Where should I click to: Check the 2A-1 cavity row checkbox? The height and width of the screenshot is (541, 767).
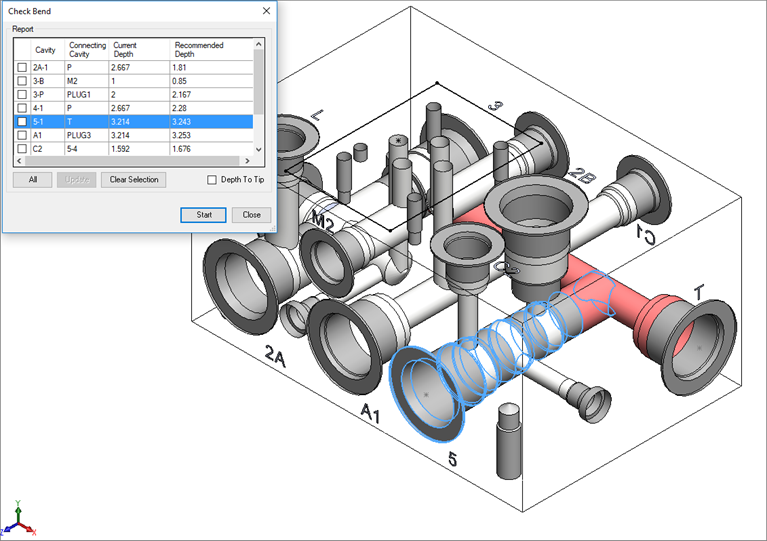(x=22, y=67)
